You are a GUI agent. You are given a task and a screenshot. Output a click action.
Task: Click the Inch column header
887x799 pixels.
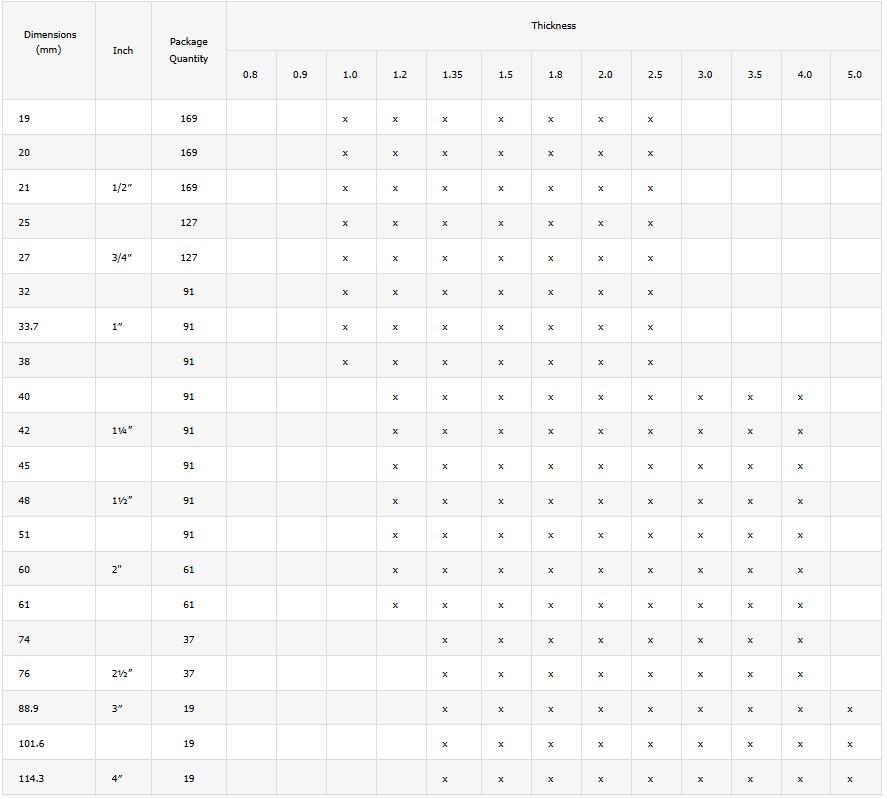coord(123,50)
